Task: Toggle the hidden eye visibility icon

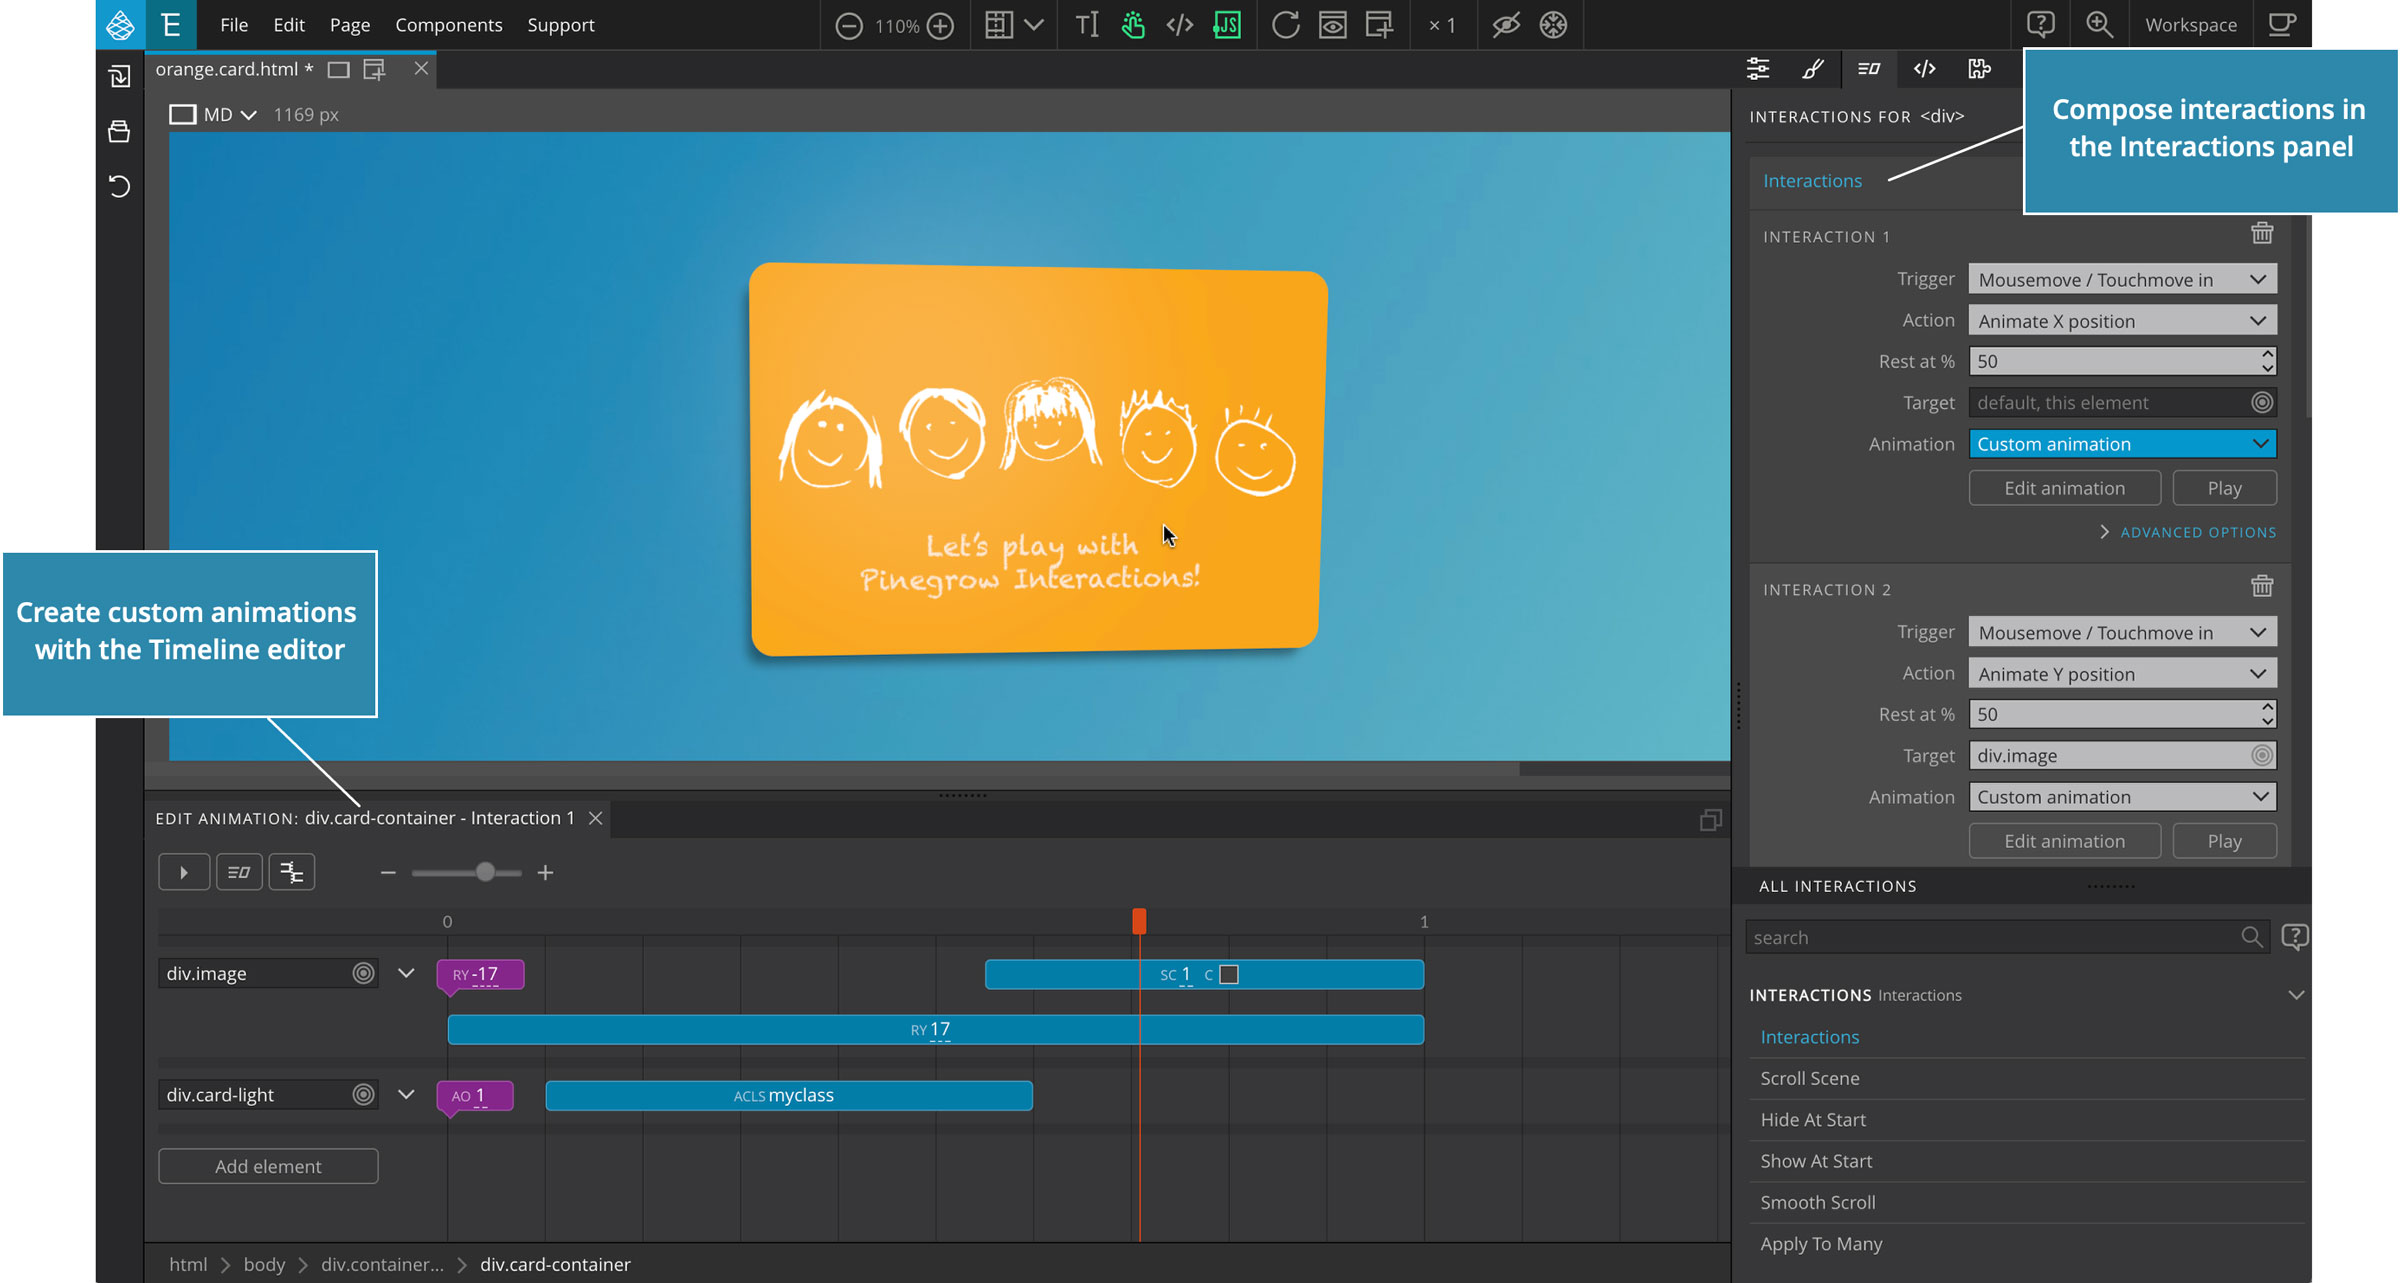Action: [x=1505, y=25]
